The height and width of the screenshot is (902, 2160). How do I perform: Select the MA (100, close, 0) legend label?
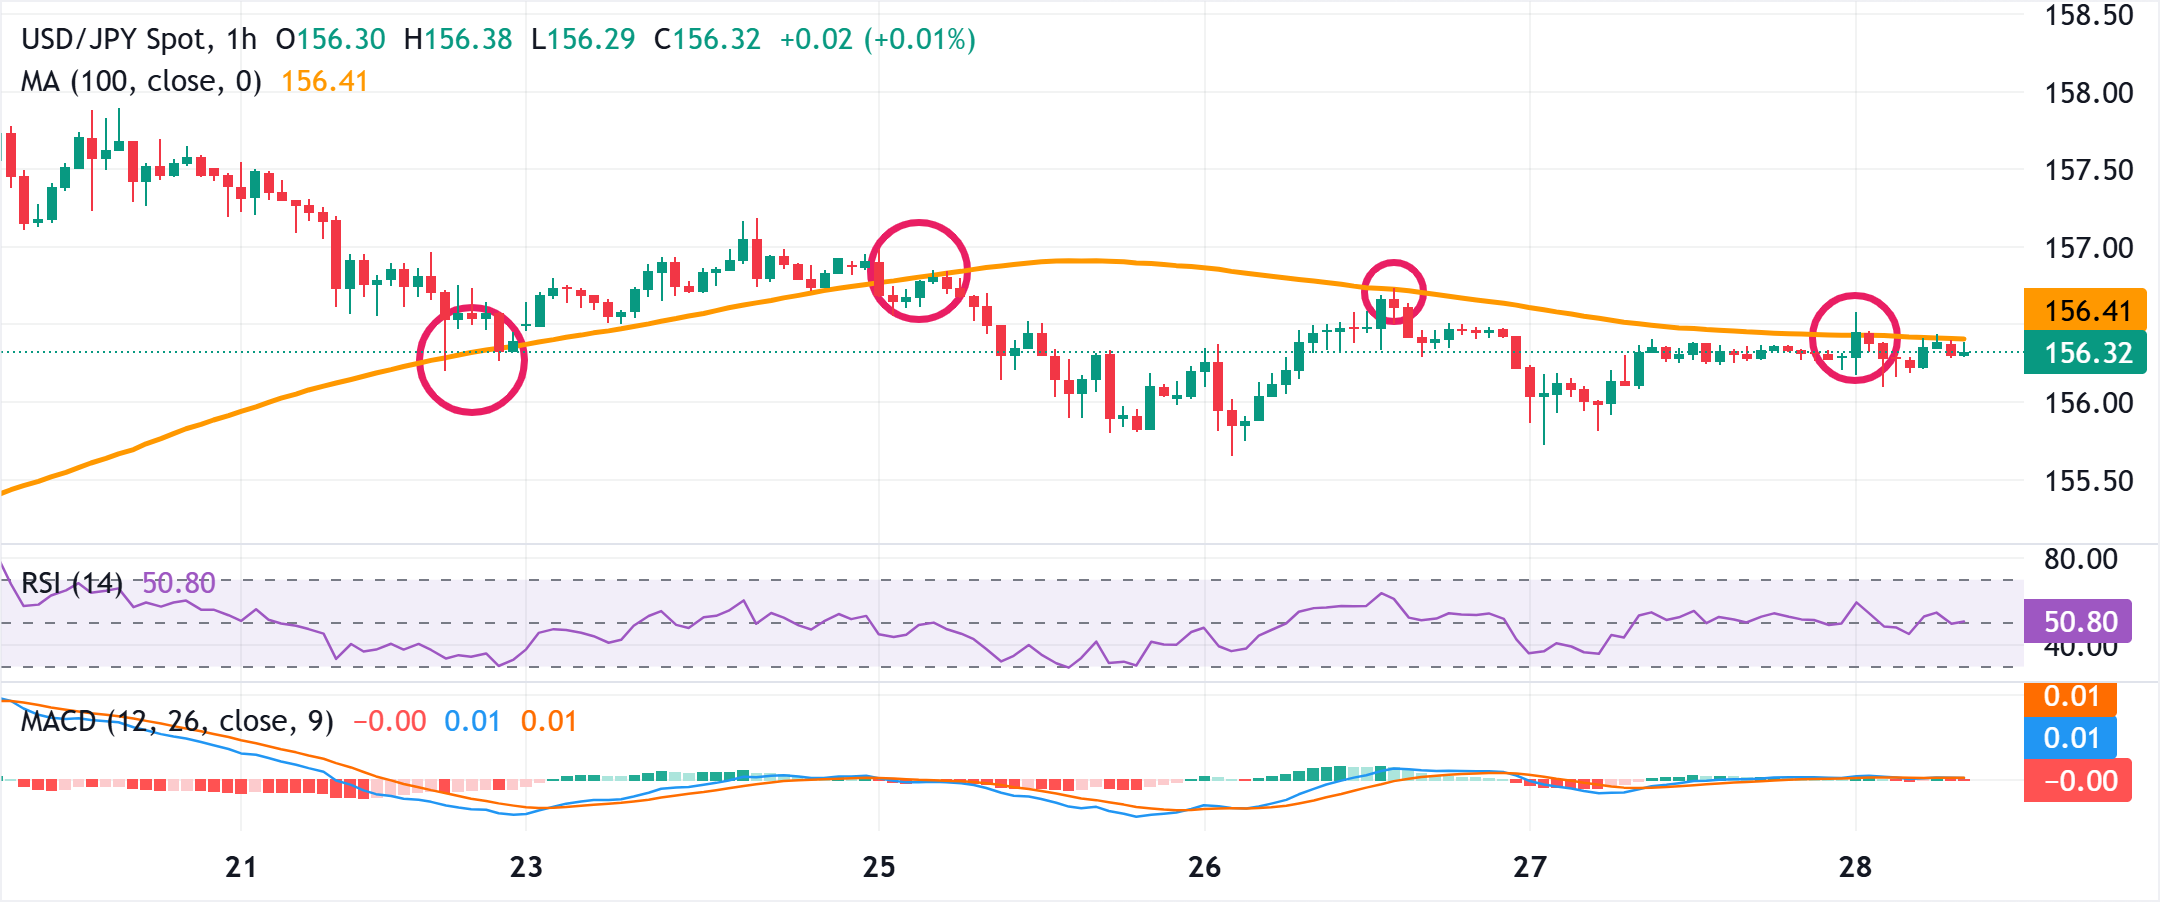pos(141,81)
